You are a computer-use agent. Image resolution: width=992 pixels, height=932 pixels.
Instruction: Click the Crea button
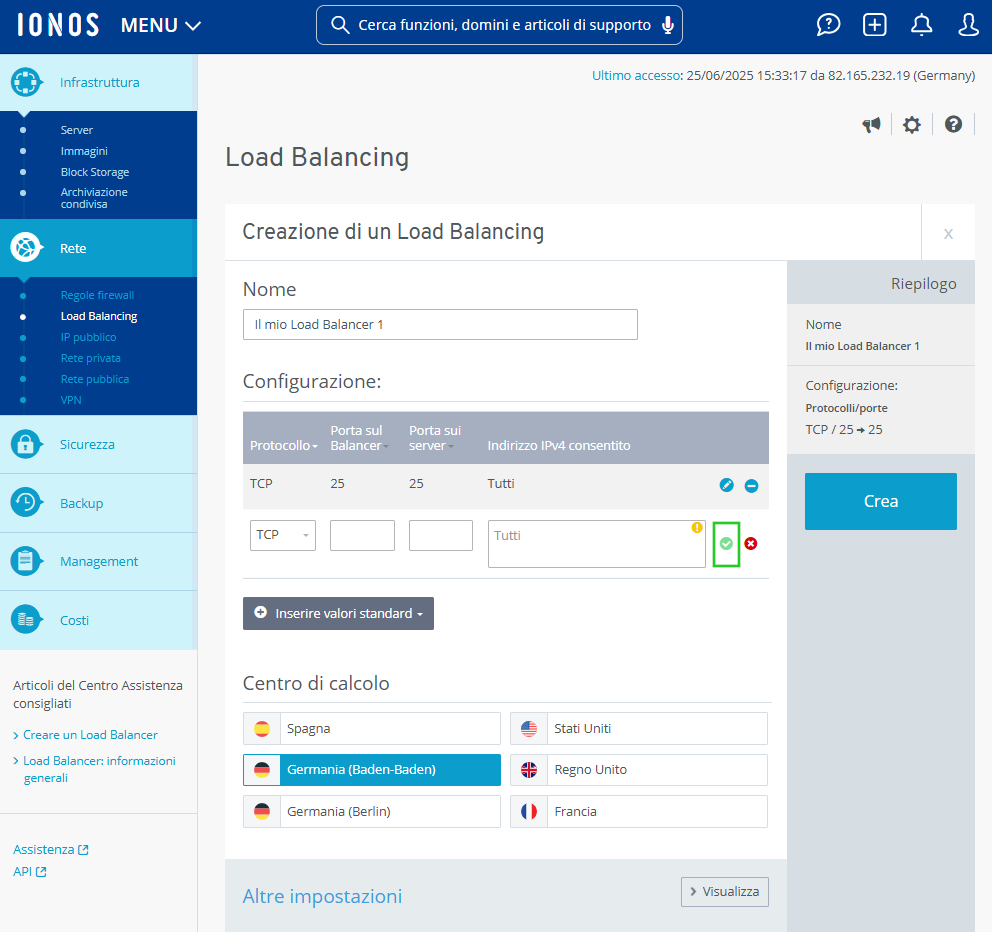coord(881,501)
